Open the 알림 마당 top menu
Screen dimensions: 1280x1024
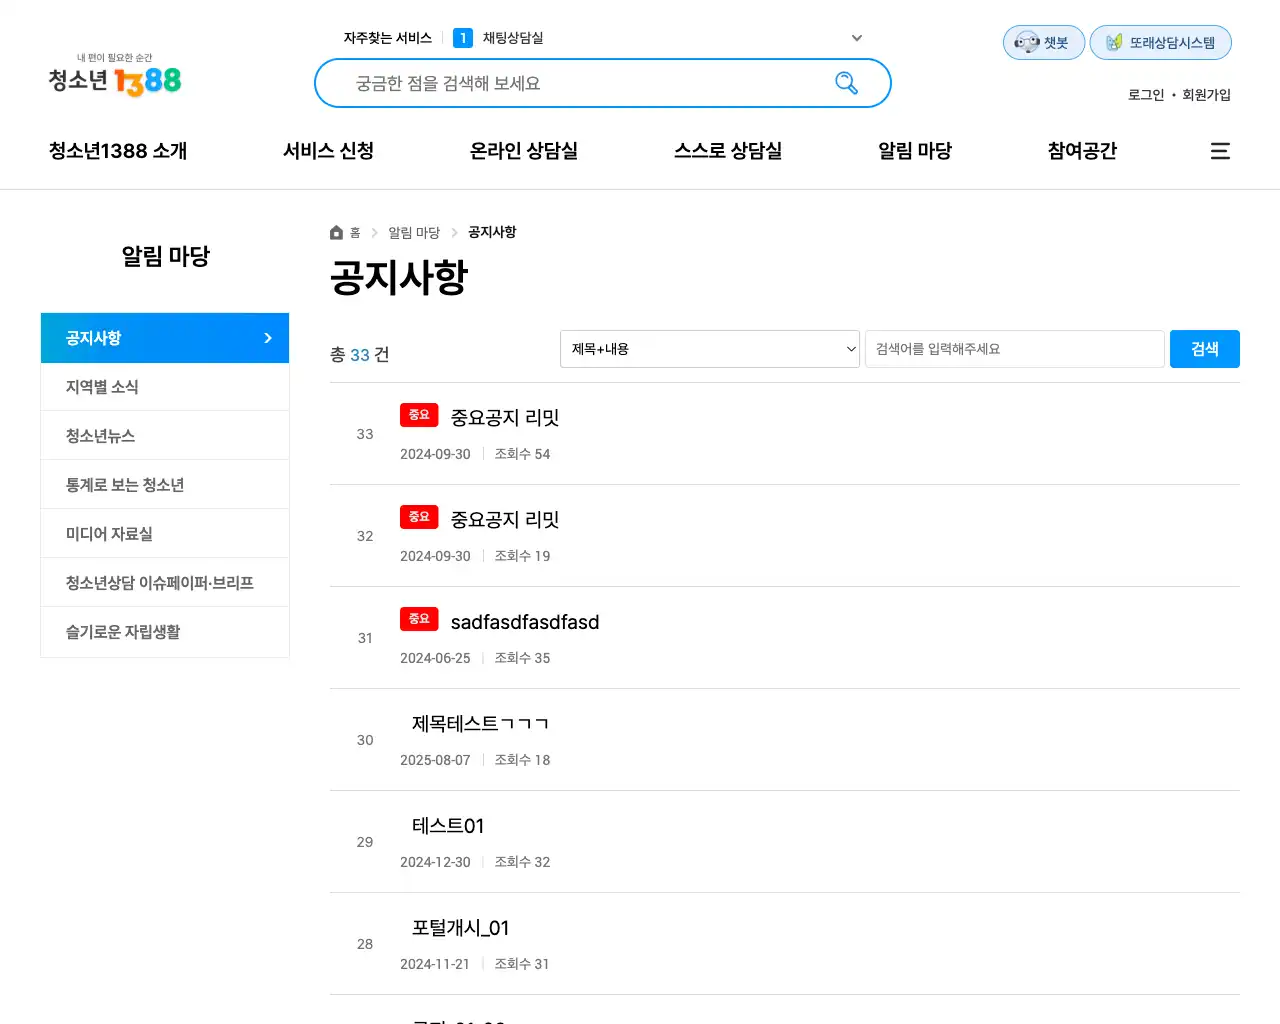[915, 151]
